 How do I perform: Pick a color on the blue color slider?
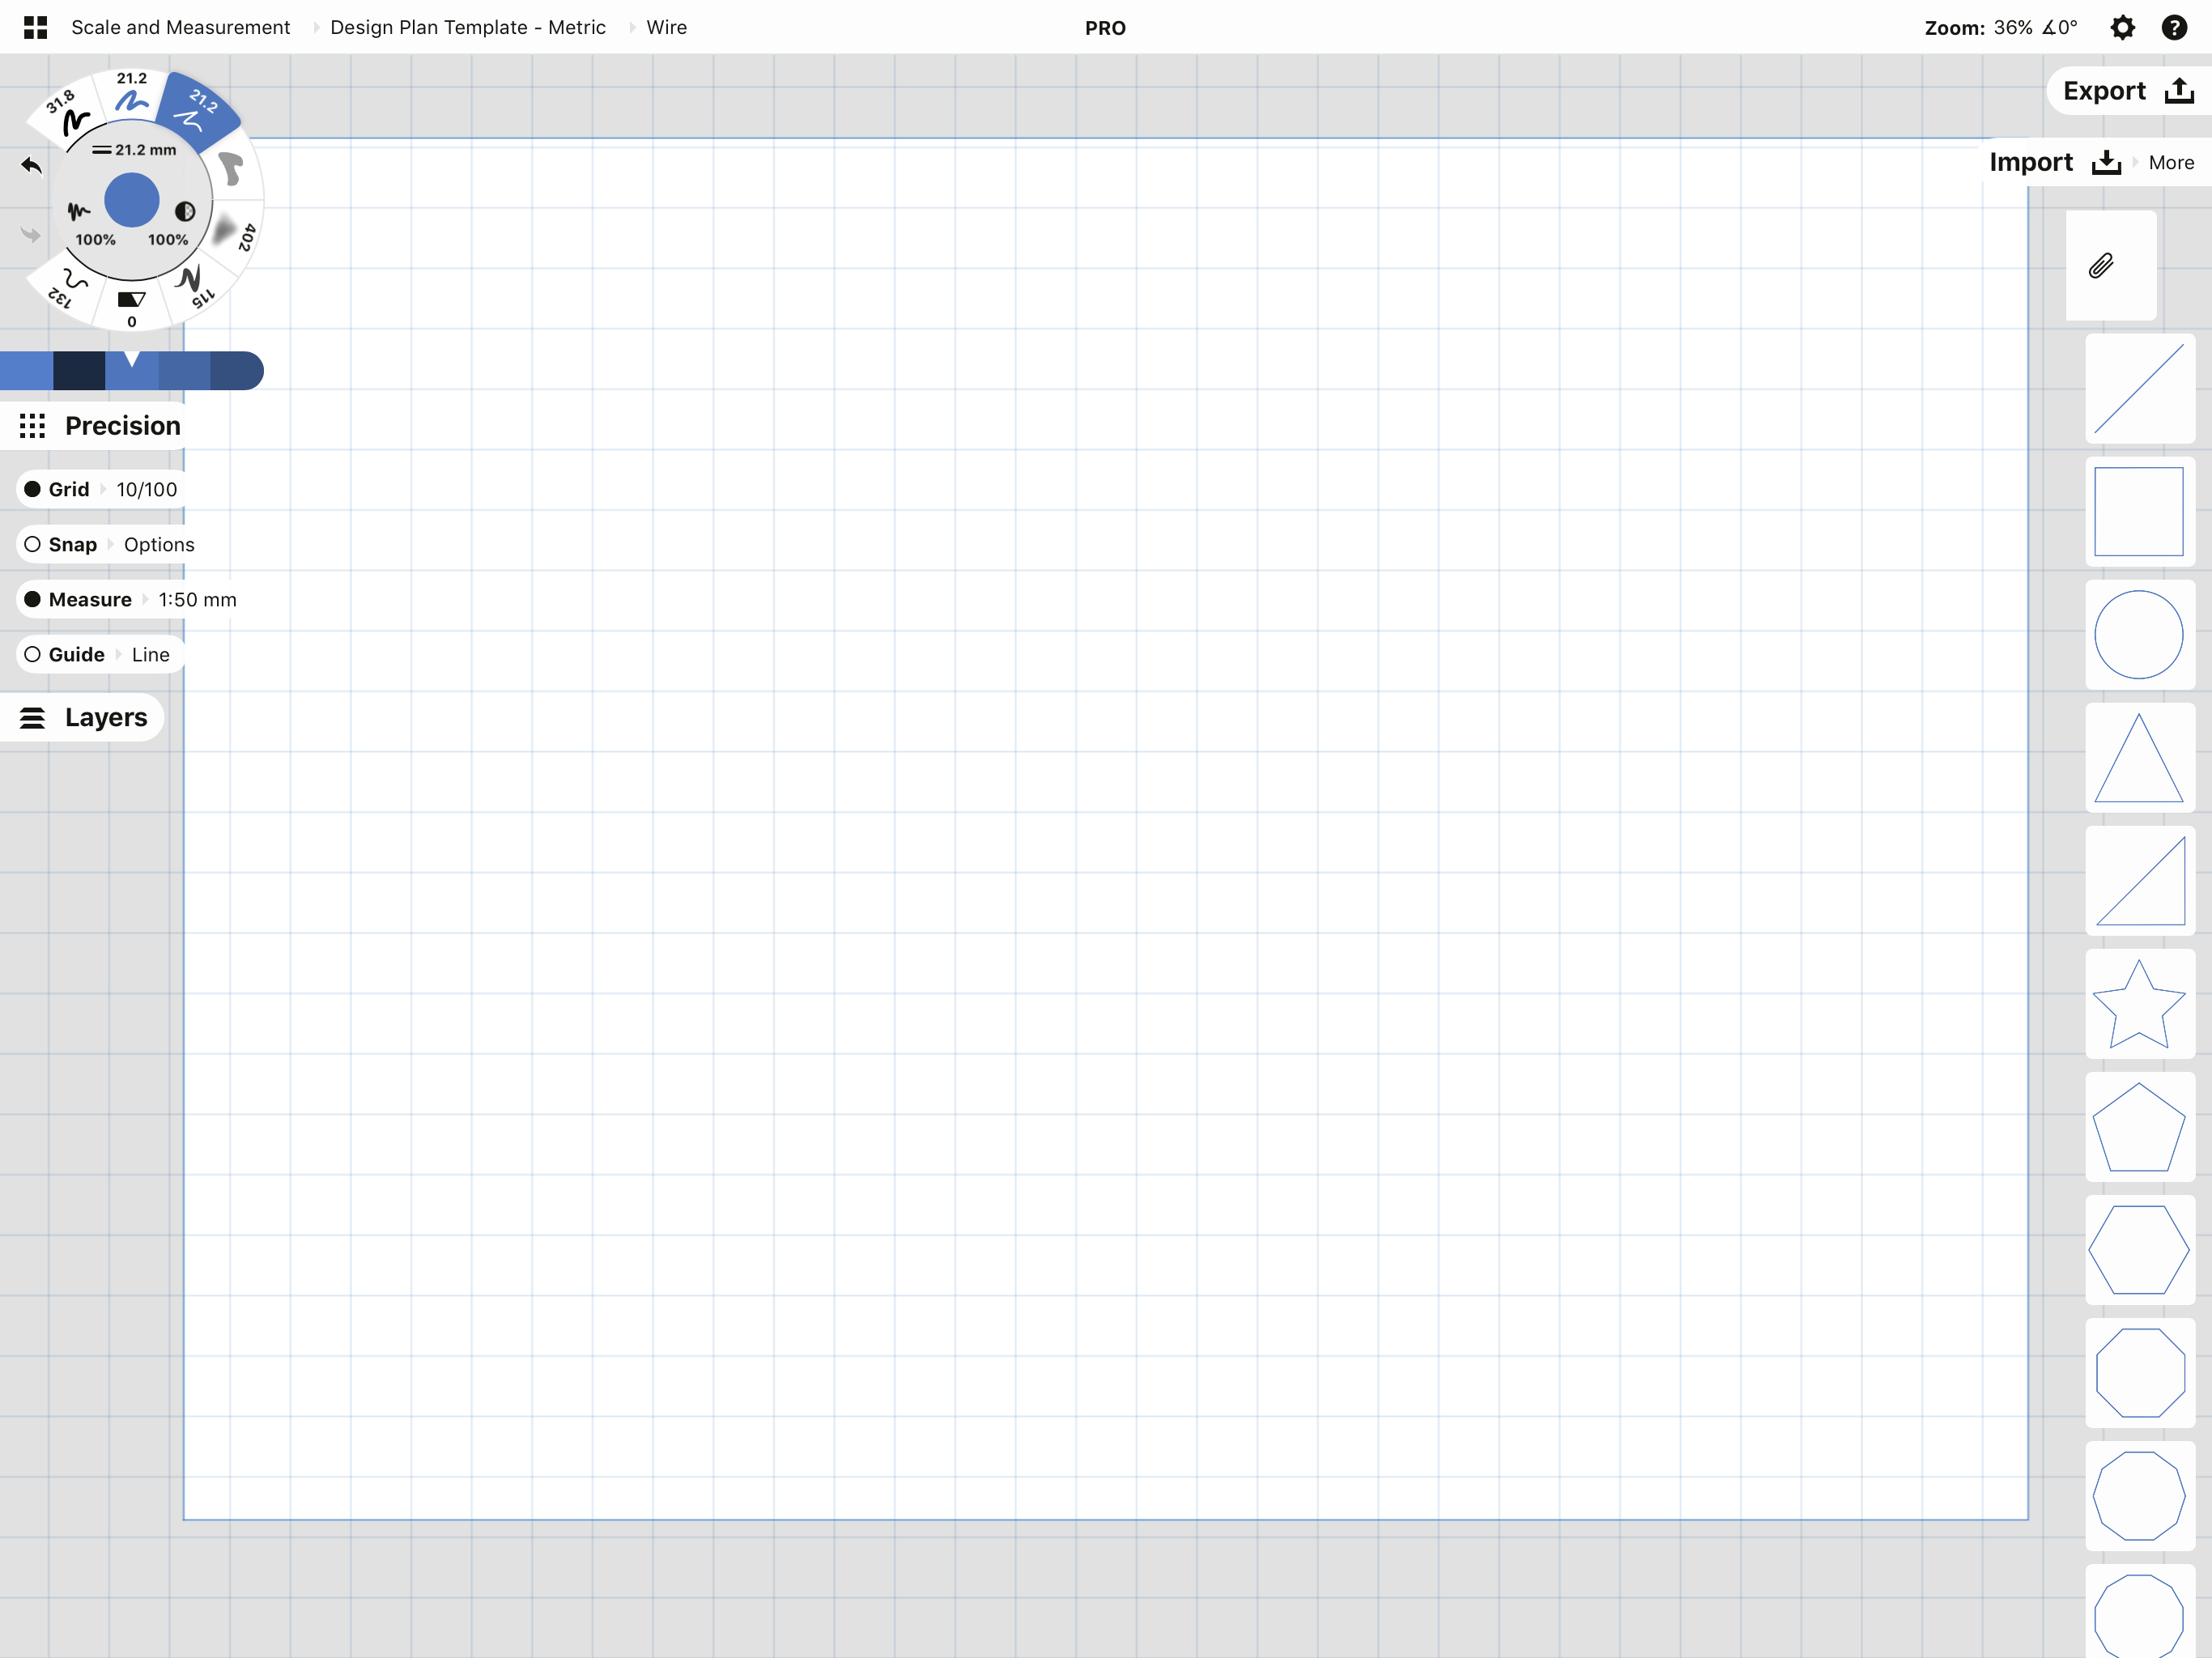[131, 370]
